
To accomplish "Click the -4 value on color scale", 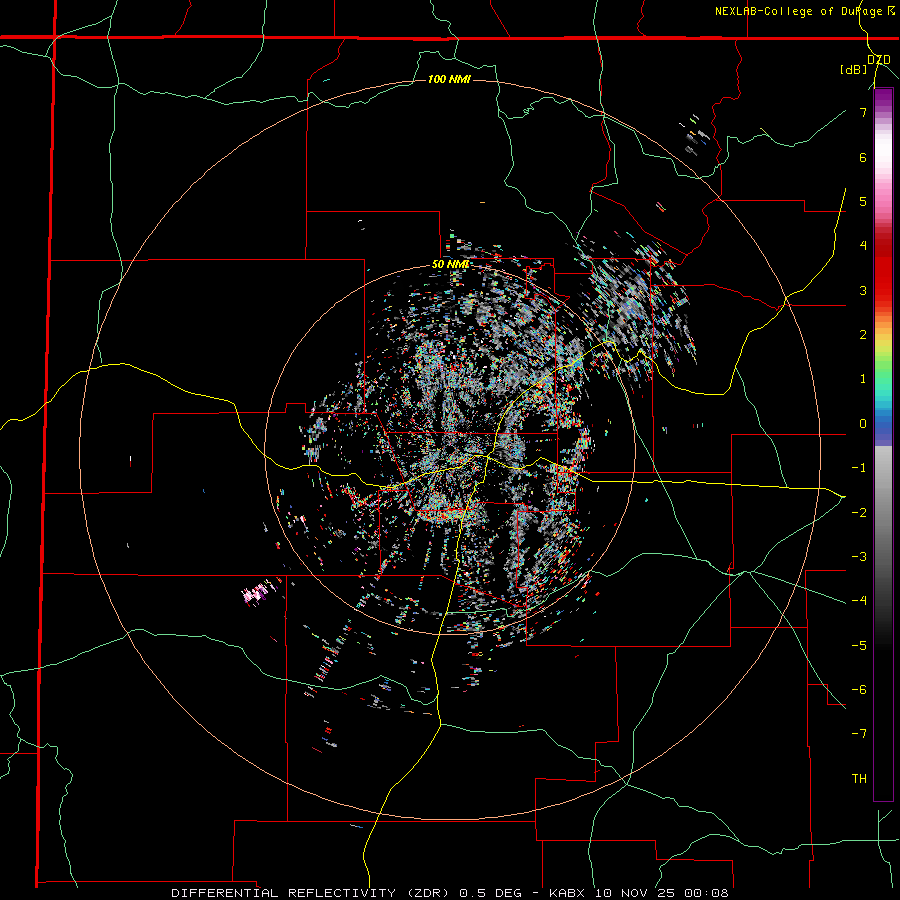I will pyautogui.click(x=859, y=601).
